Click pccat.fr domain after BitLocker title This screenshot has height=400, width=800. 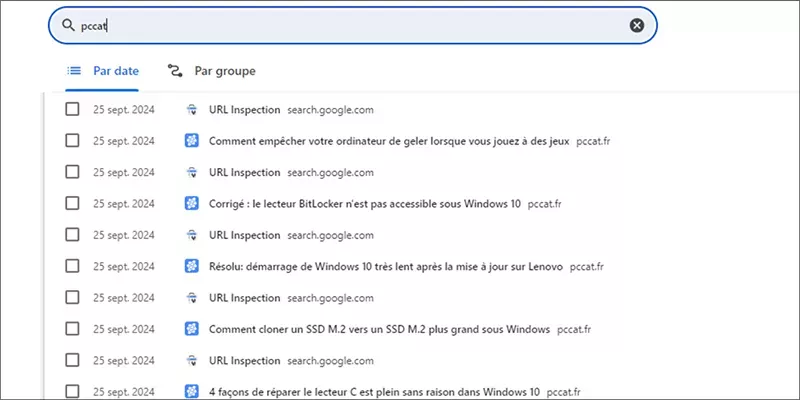(544, 204)
